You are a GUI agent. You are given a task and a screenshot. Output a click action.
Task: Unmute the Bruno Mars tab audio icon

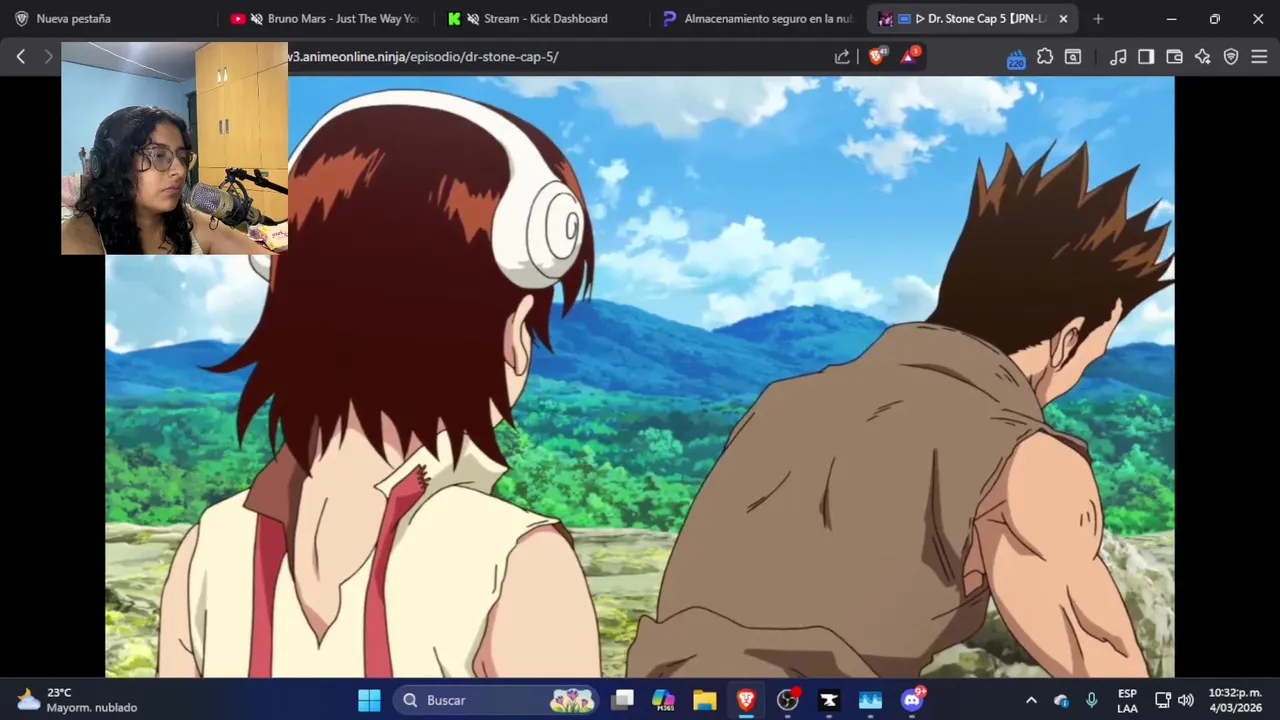pos(257,18)
